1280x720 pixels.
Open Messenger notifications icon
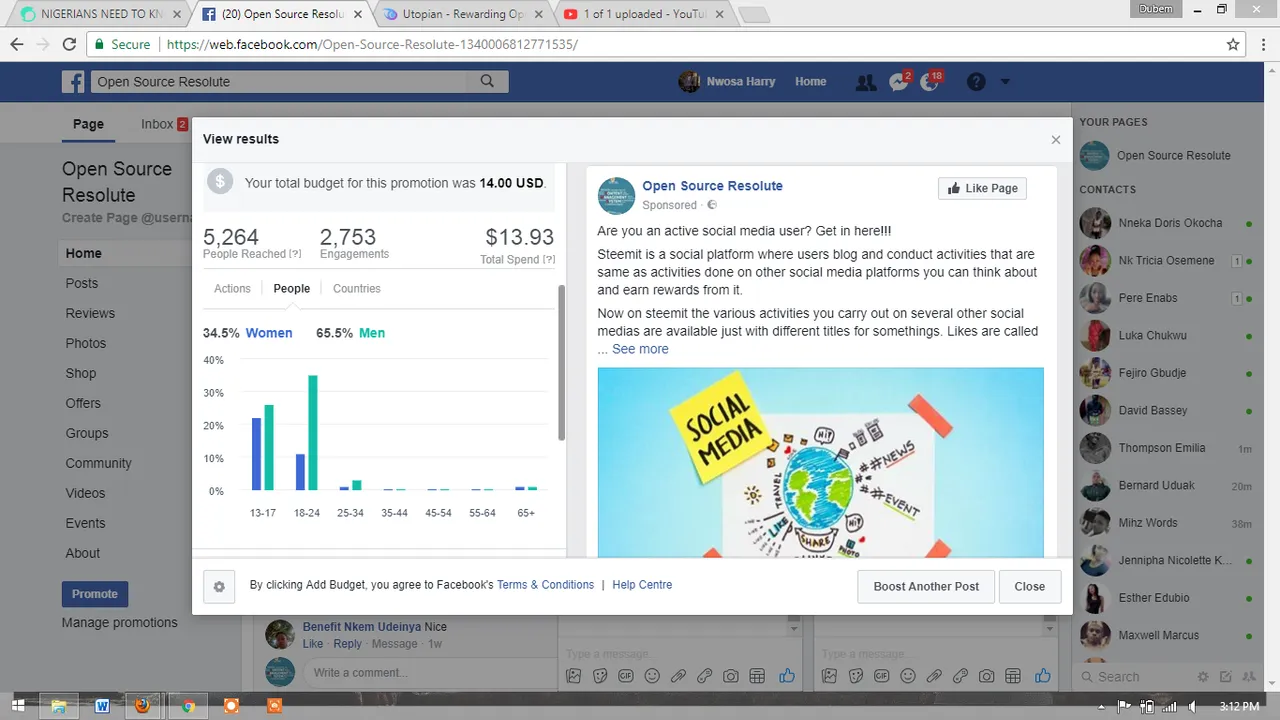(899, 82)
